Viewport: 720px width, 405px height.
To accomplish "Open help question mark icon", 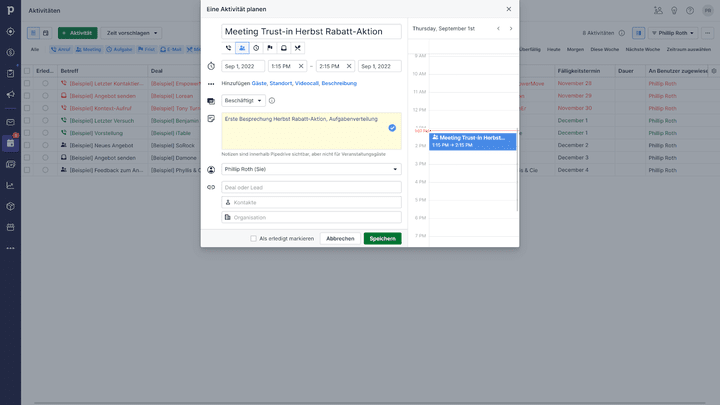I will [x=690, y=10].
